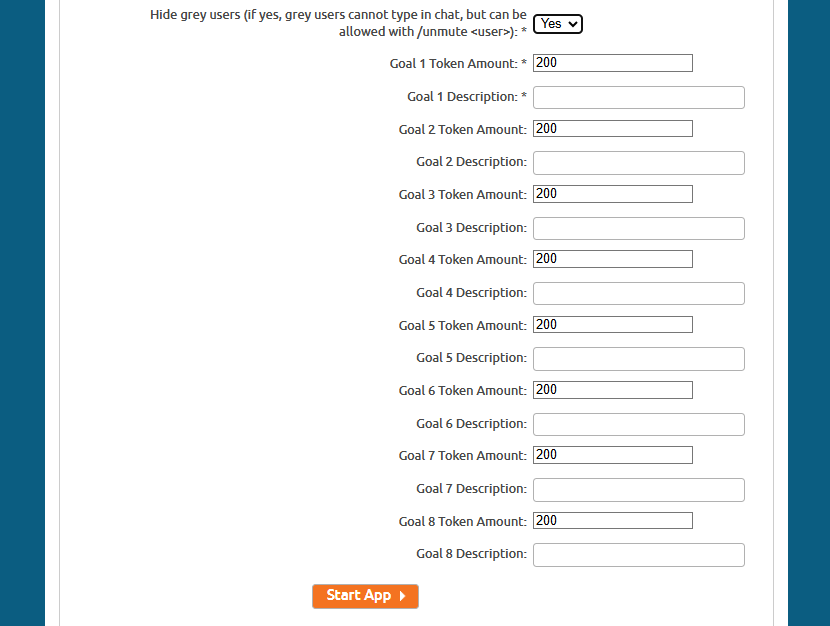Click the Goal 7 Description field
830x626 pixels.
click(x=638, y=489)
